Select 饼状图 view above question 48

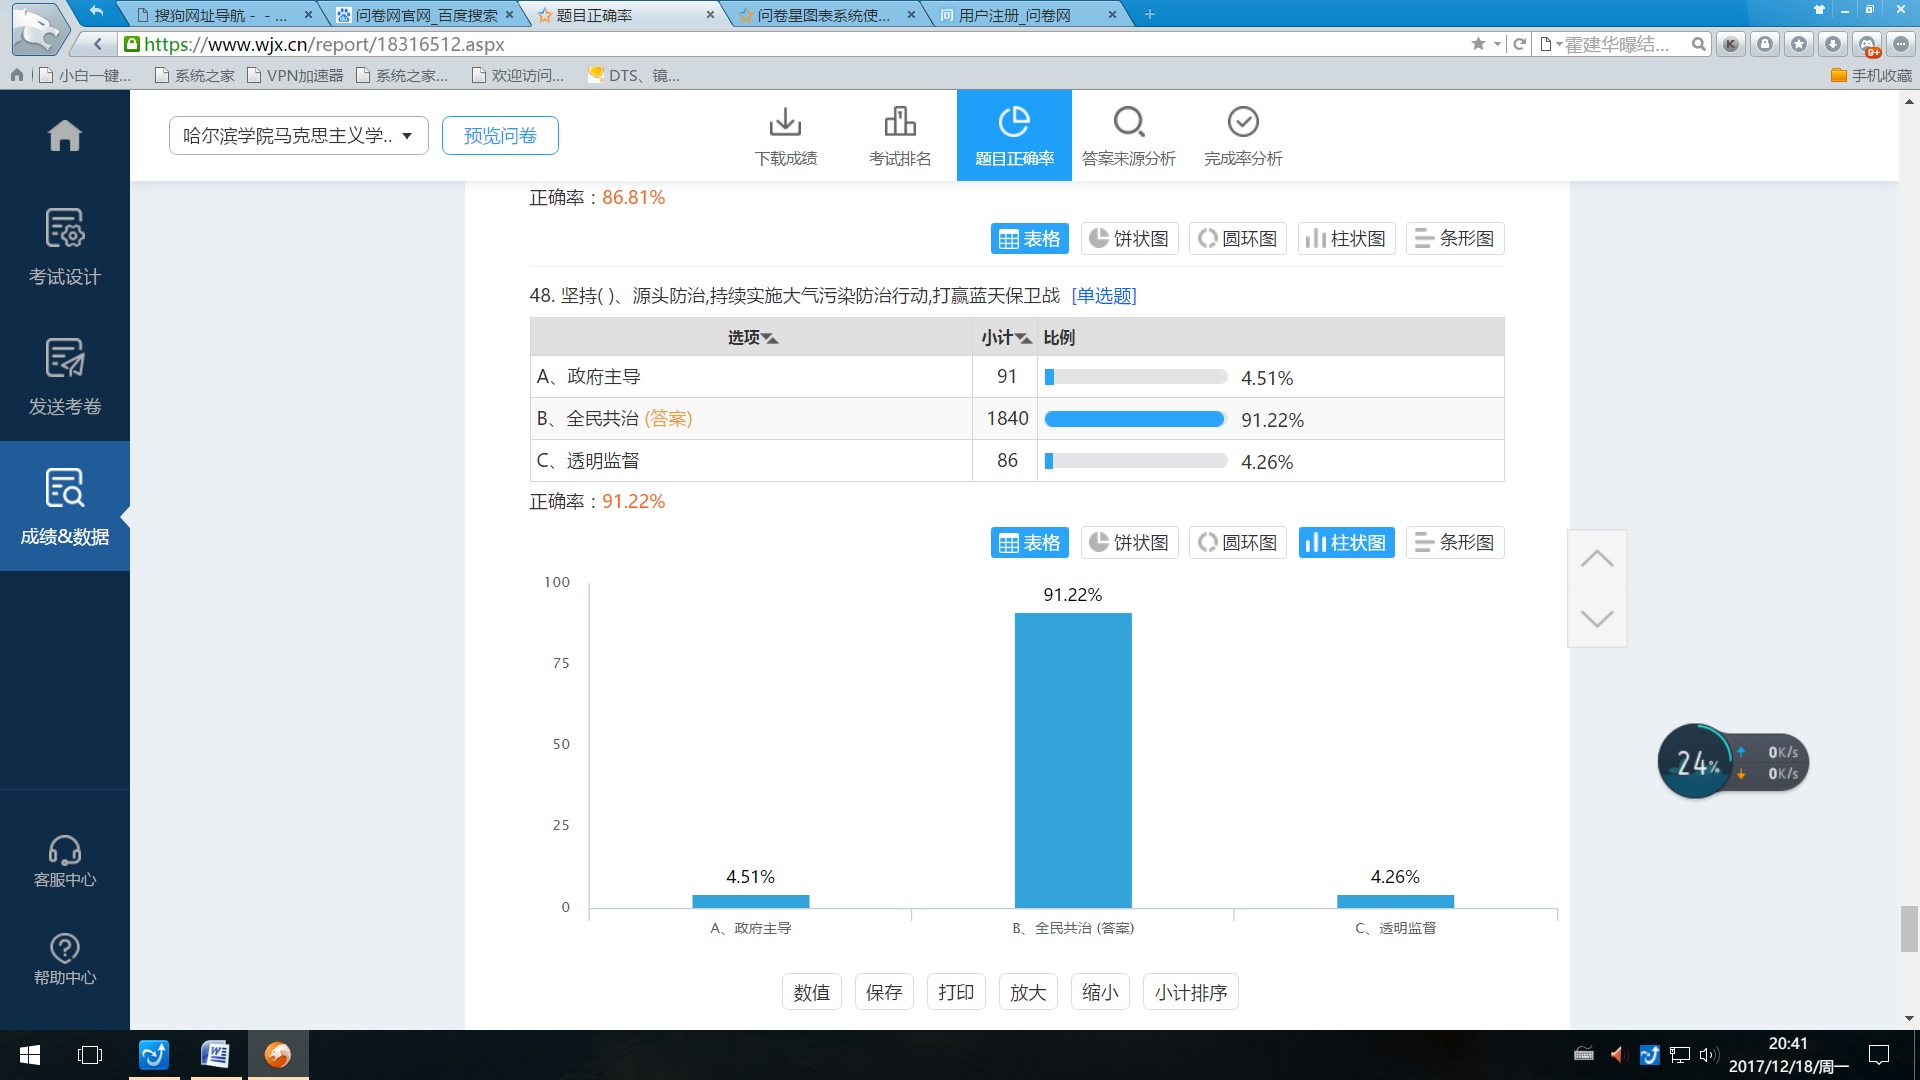1130,239
